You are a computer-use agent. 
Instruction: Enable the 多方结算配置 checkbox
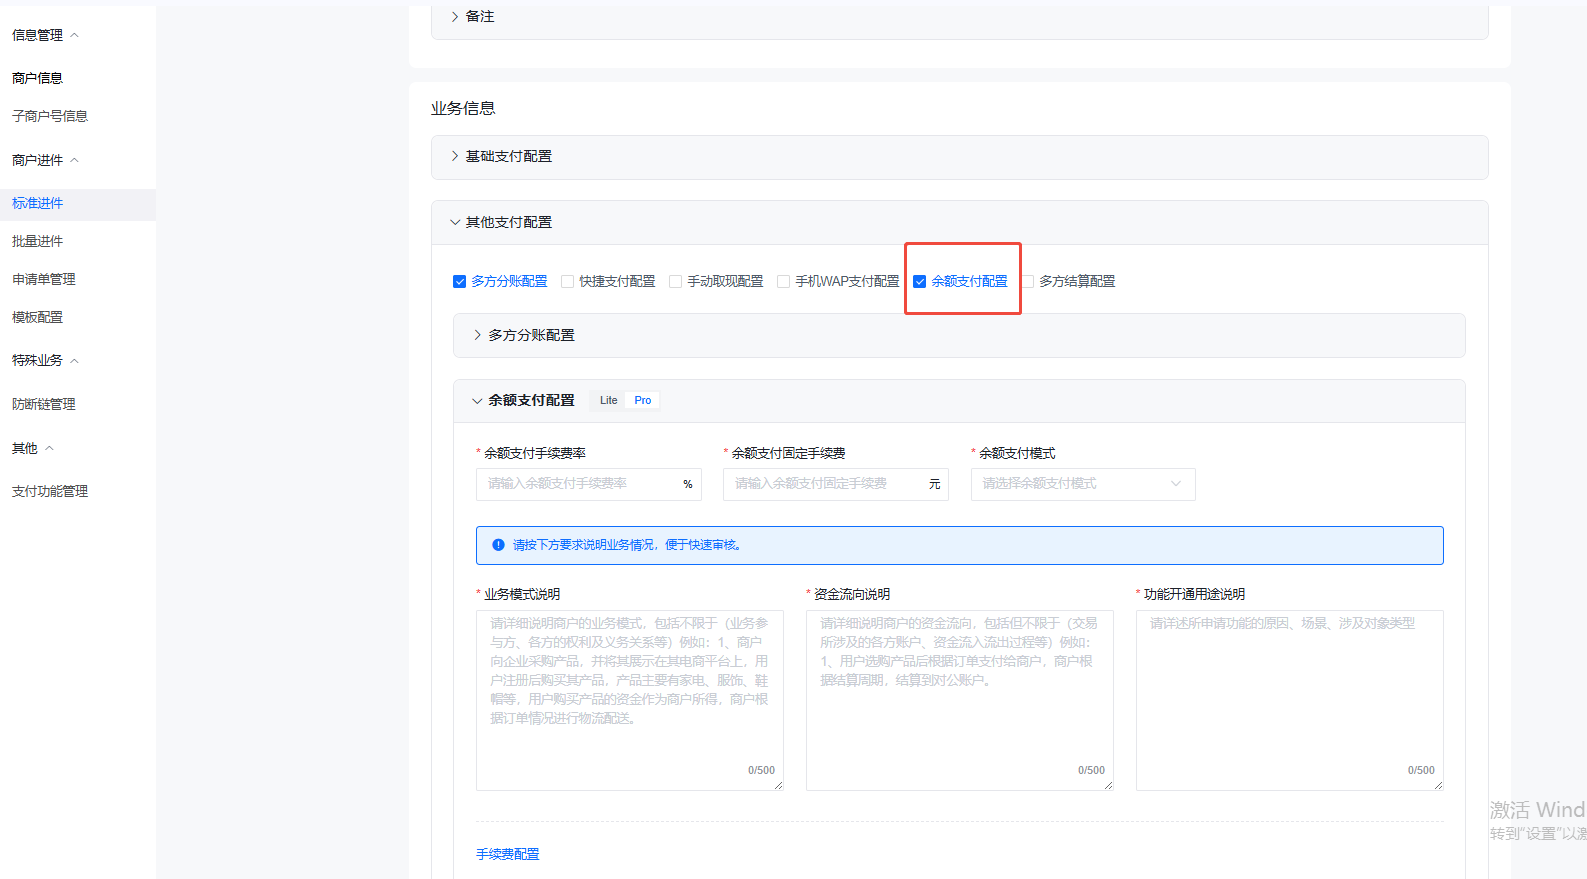pyautogui.click(x=1028, y=282)
